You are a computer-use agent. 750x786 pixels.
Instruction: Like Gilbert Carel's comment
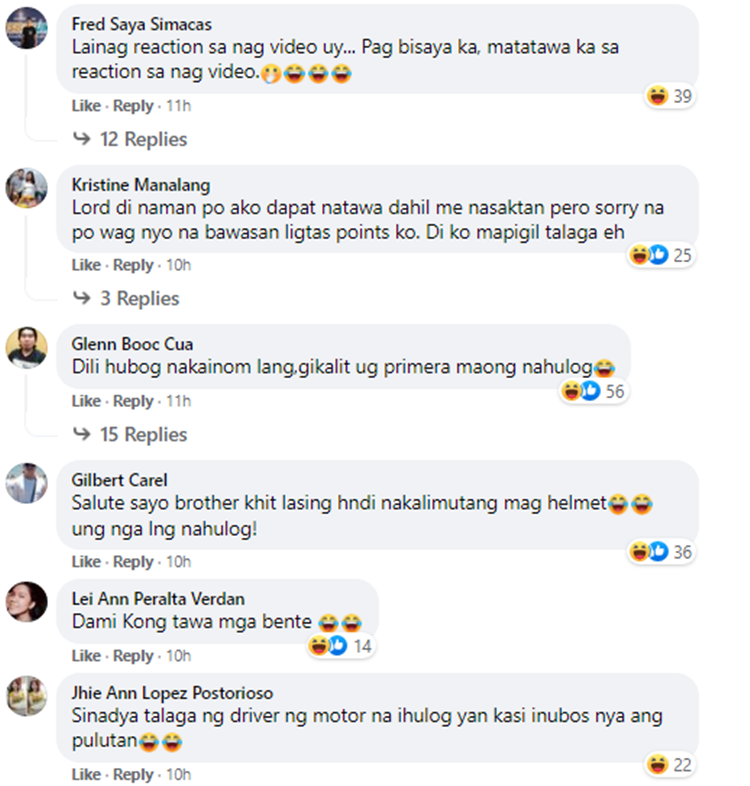coord(86,561)
